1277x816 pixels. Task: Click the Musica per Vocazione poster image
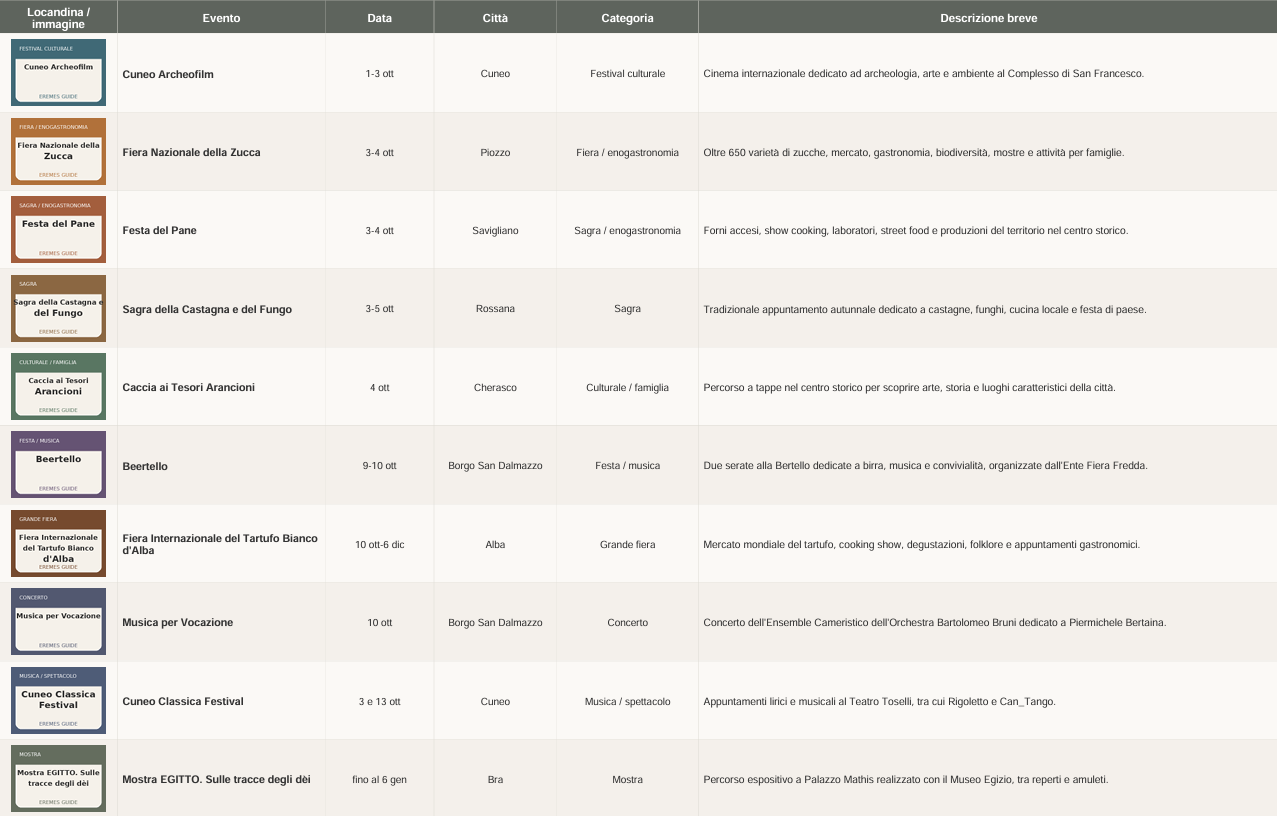(x=58, y=622)
